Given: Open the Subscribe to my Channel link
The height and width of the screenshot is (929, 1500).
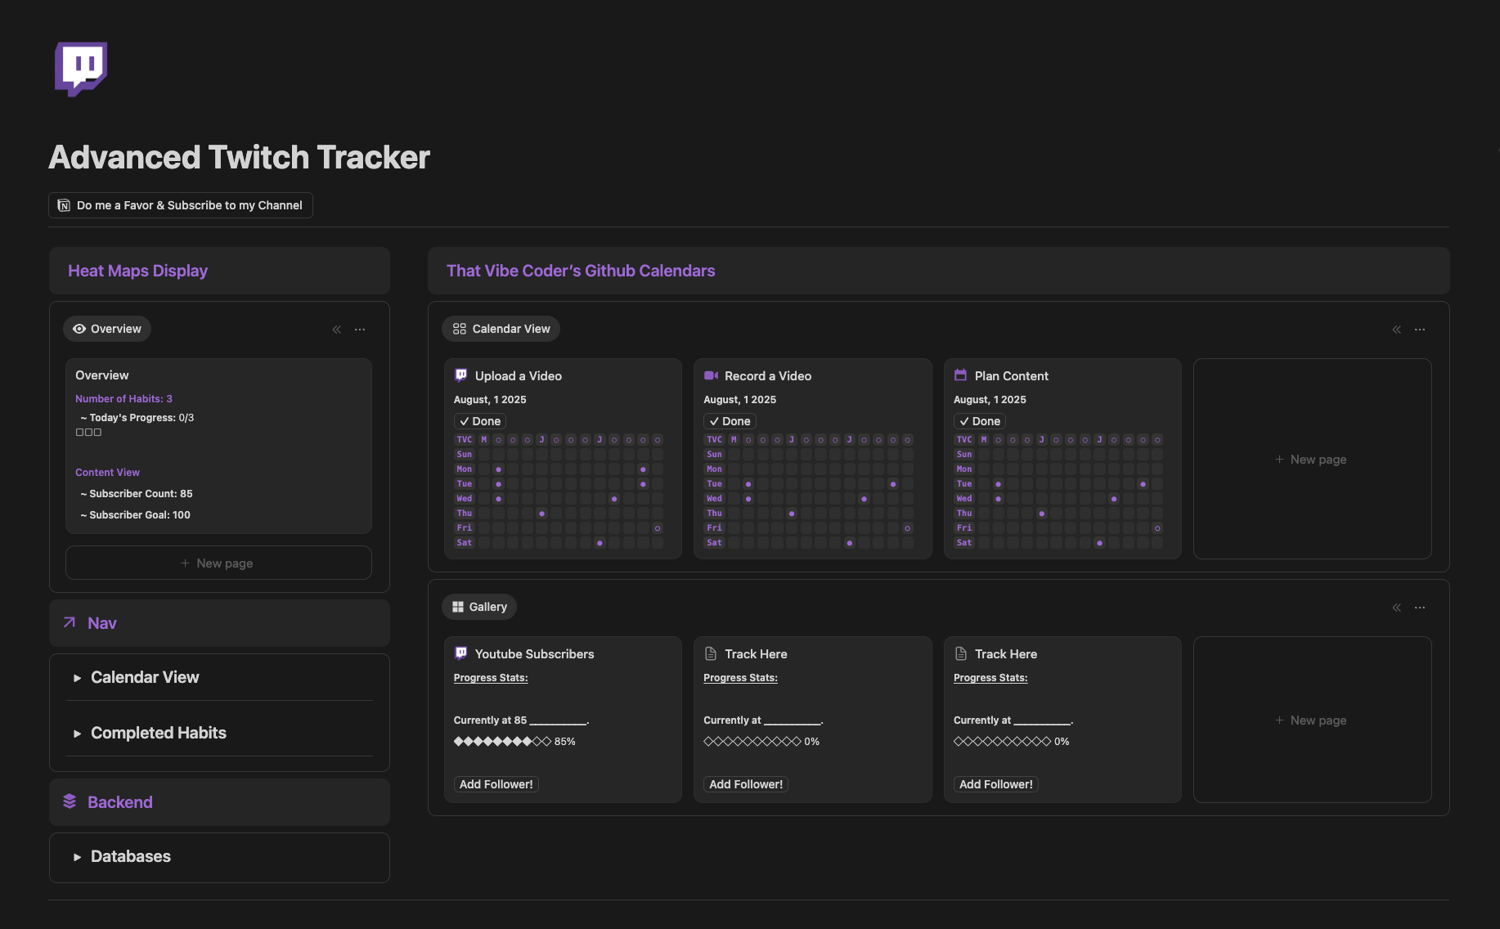Looking at the screenshot, I should click(x=181, y=205).
